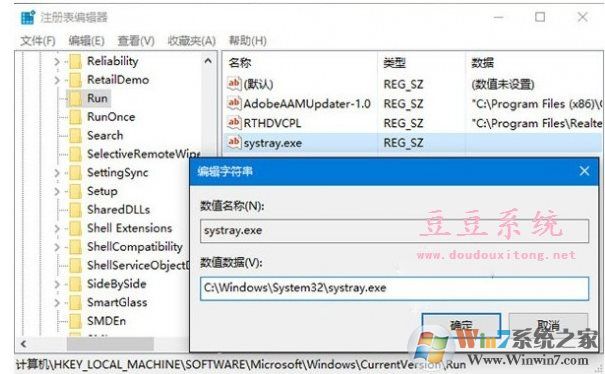Expand the Reliability tree node
The image size is (605, 374).
pyautogui.click(x=57, y=61)
